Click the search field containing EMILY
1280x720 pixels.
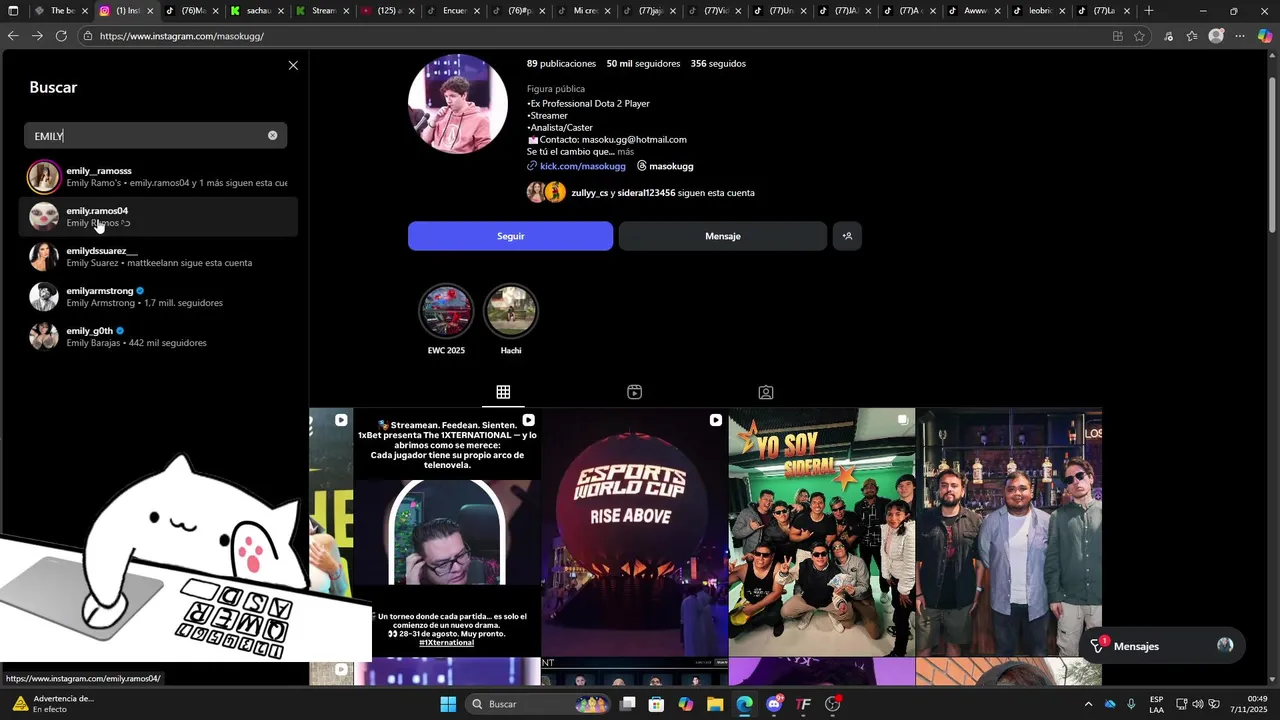pyautogui.click(x=155, y=135)
